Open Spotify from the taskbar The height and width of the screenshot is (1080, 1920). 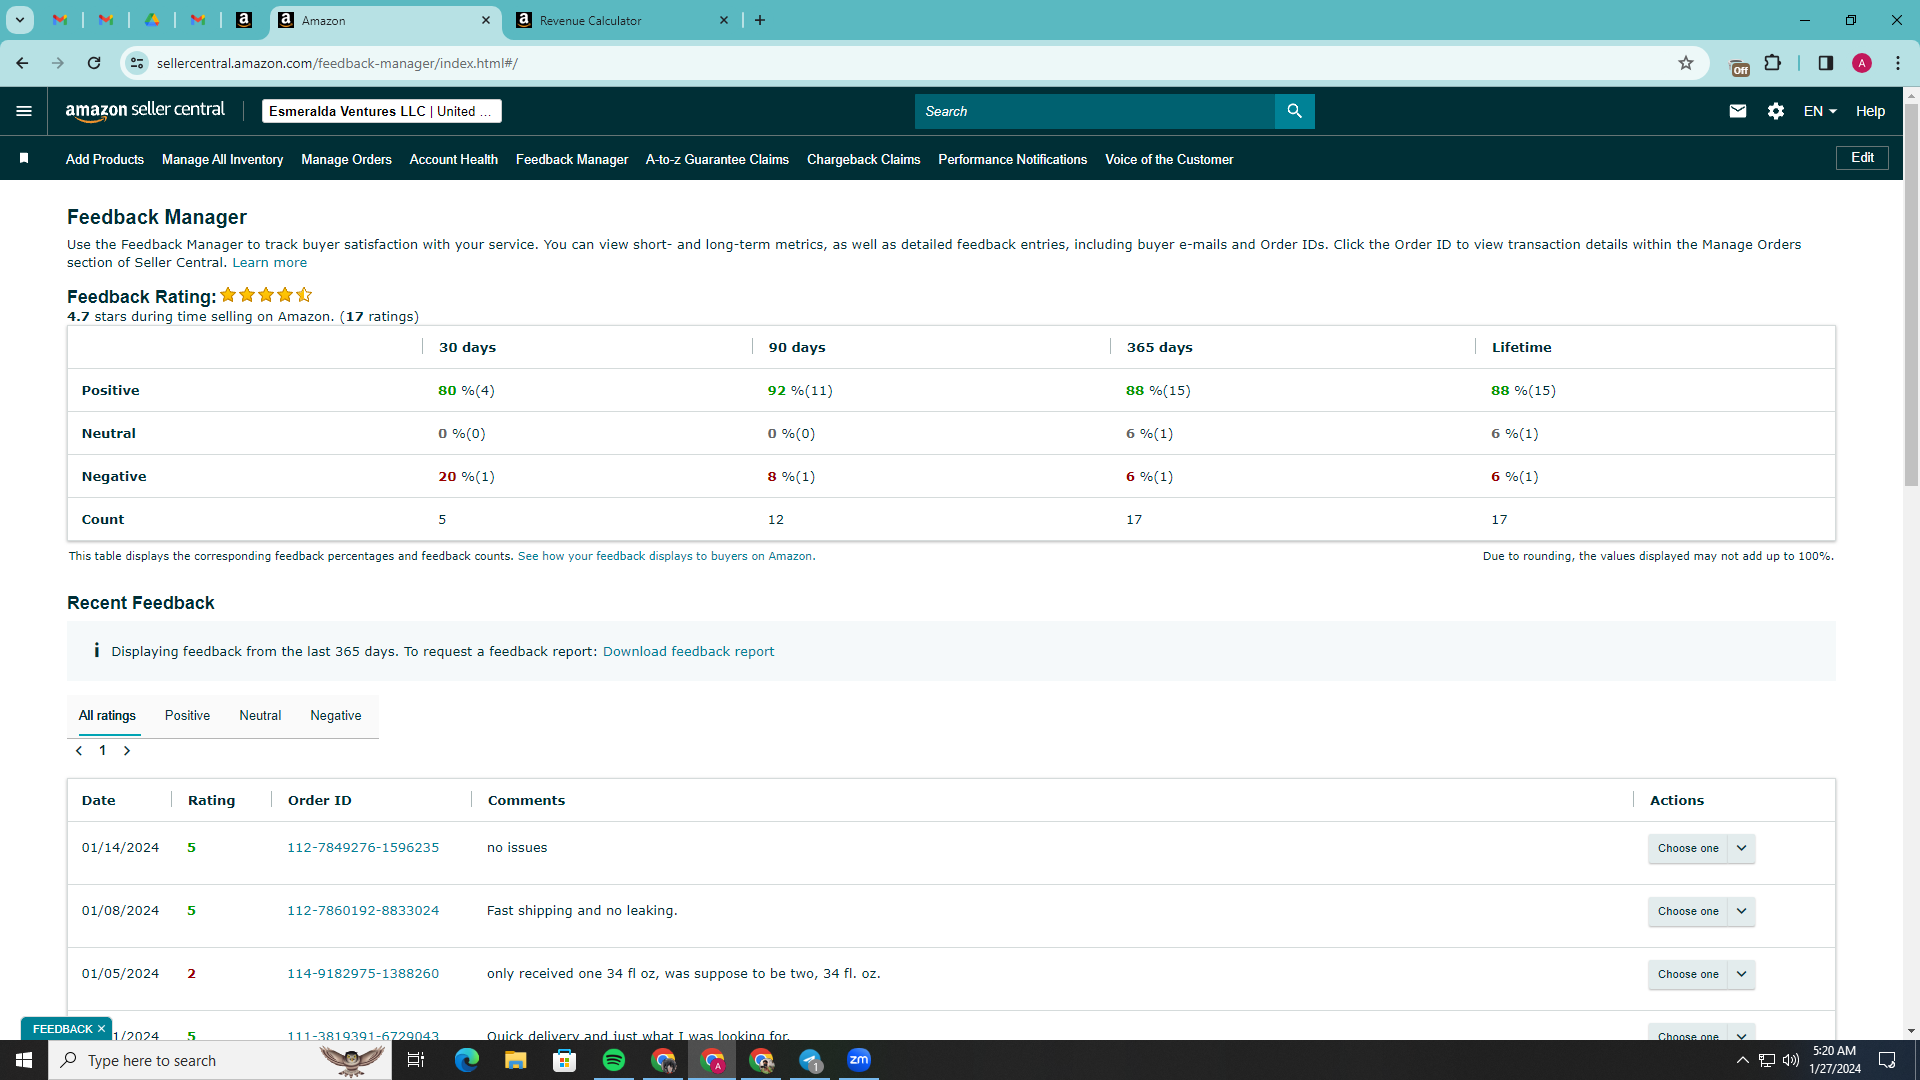click(x=613, y=1060)
